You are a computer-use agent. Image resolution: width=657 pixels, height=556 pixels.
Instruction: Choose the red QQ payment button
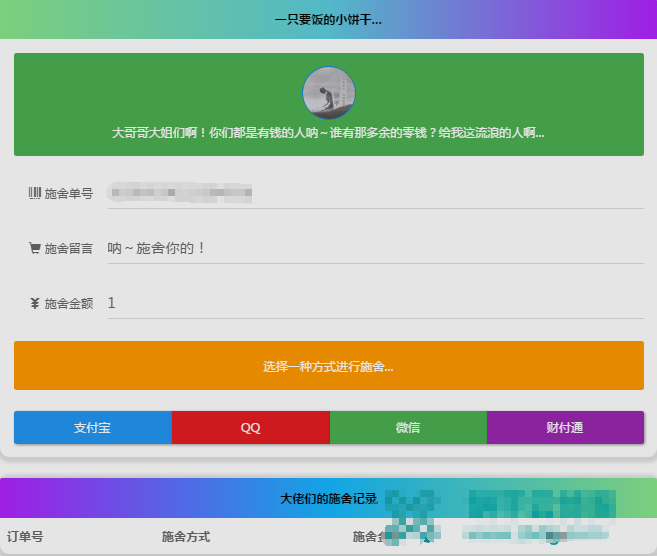(251, 427)
